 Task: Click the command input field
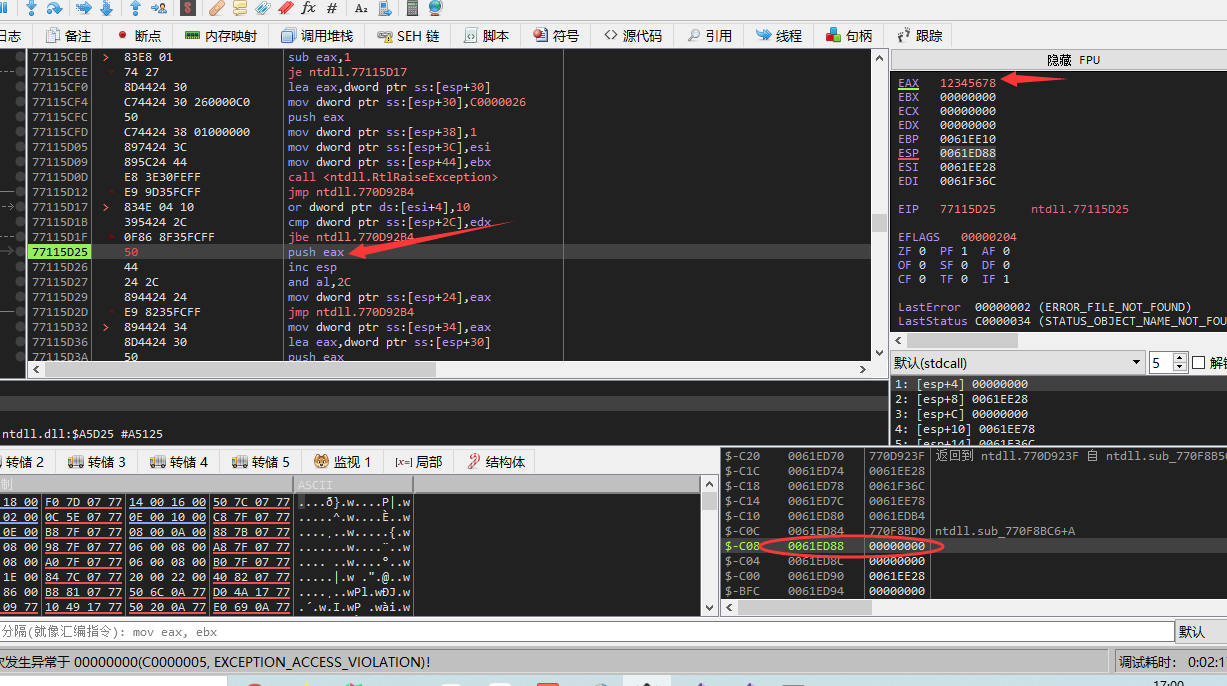[589, 632]
